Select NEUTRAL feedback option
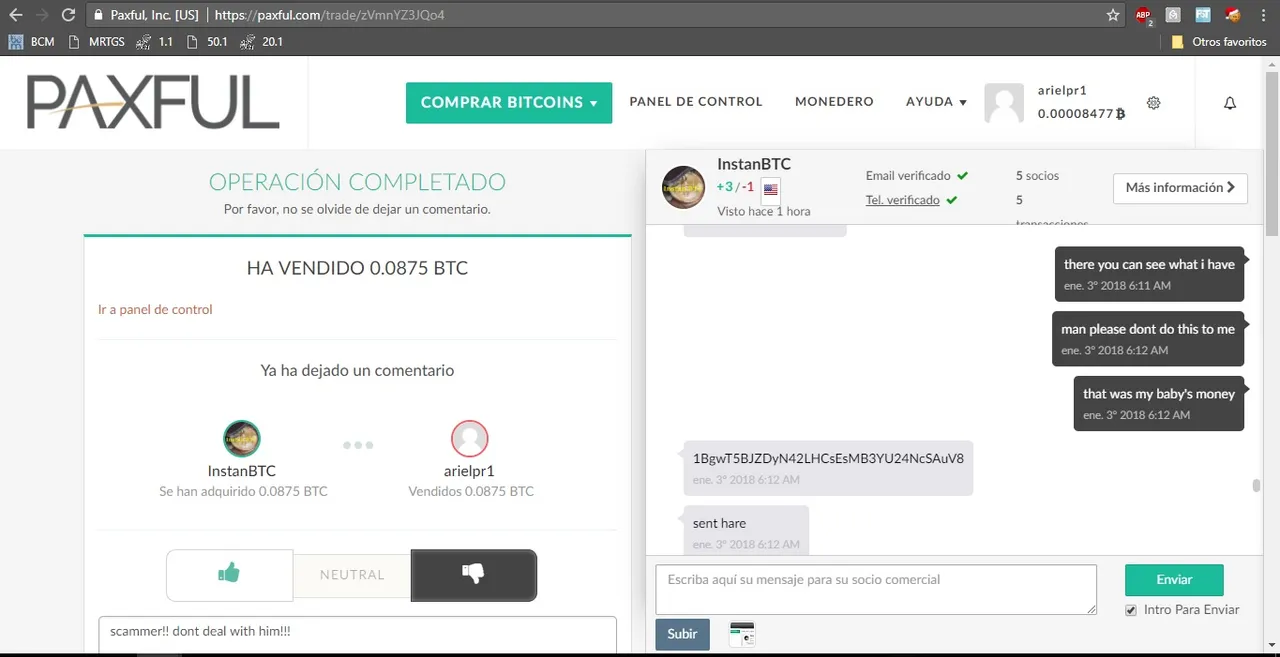The image size is (1280, 657). point(352,575)
